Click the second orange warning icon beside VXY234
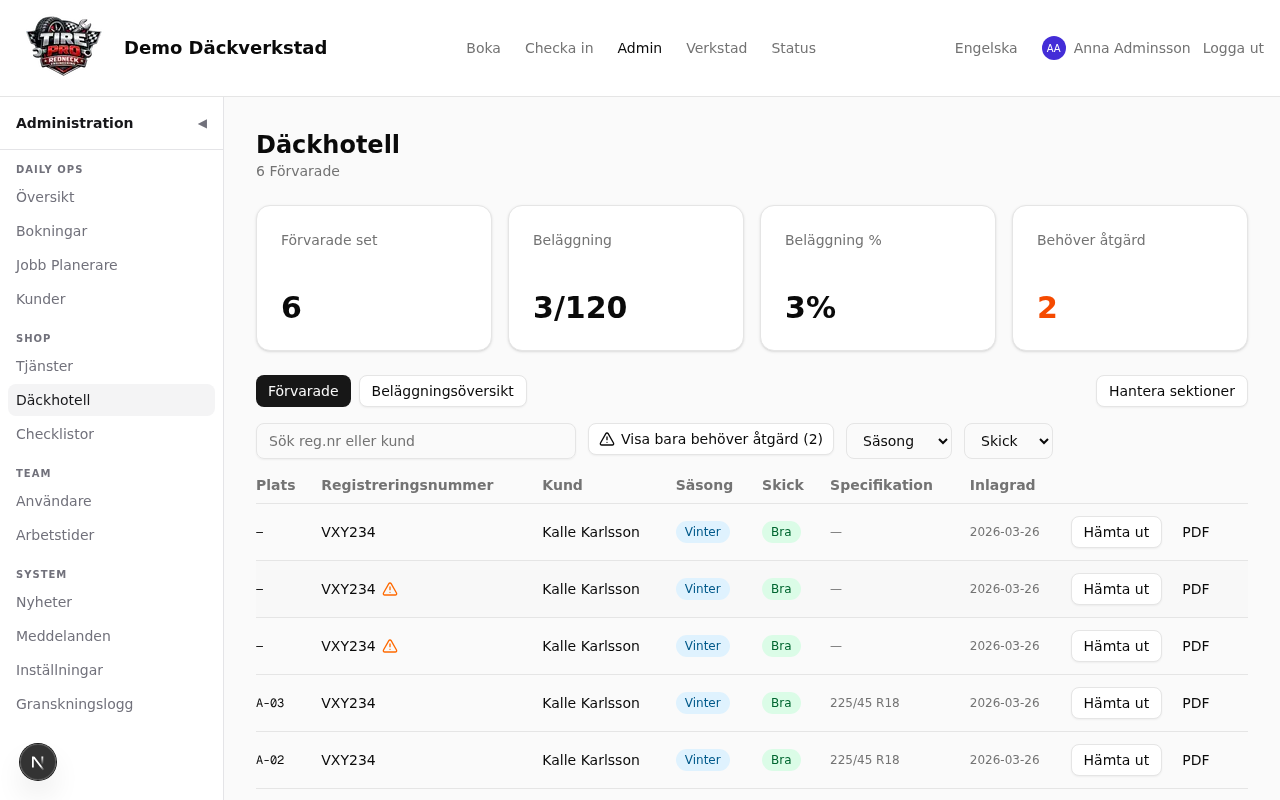This screenshot has height=800, width=1280. click(x=390, y=646)
